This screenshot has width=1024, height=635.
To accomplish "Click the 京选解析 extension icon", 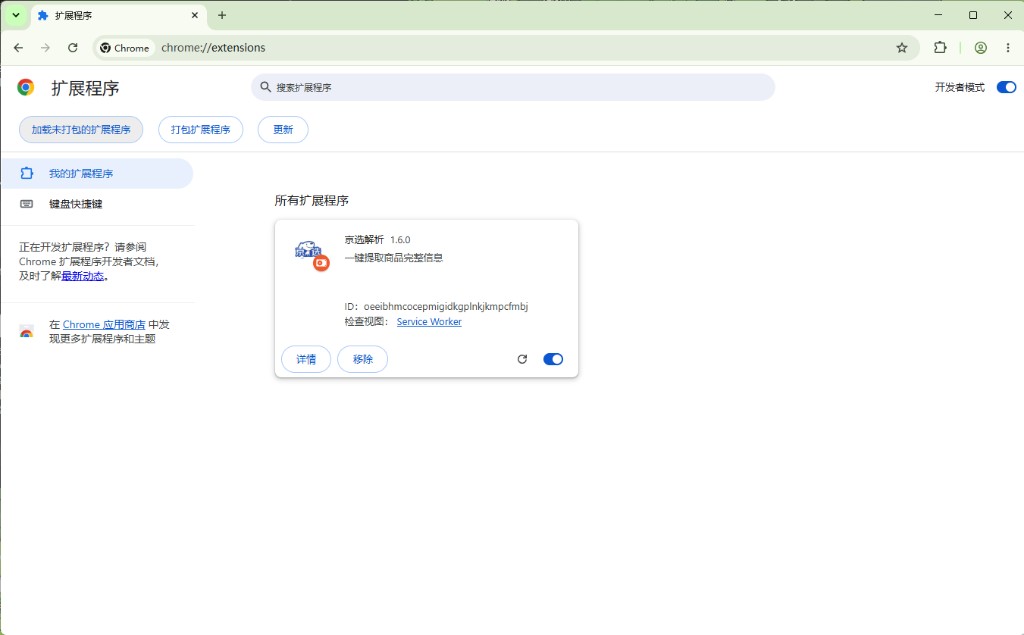I will (x=312, y=254).
